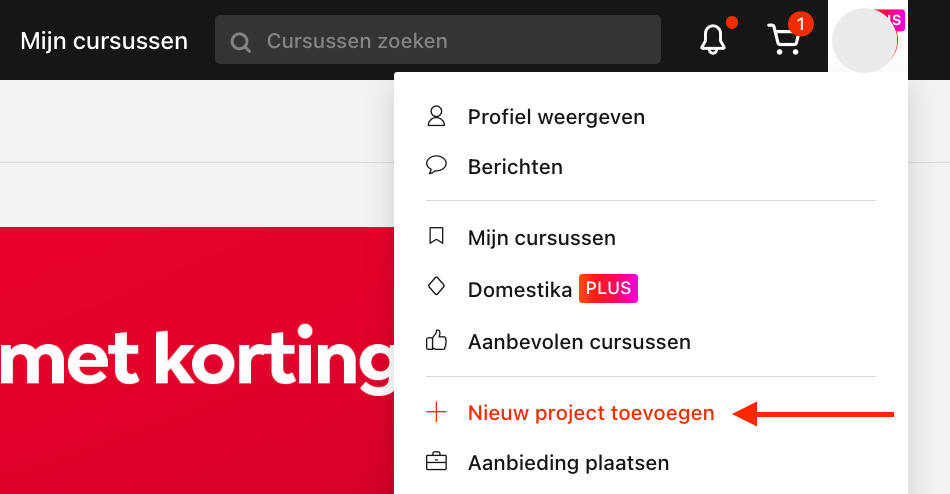This screenshot has height=494, width=950.
Task: Select Aanbieding plaatsen menu item
Action: click(x=568, y=463)
